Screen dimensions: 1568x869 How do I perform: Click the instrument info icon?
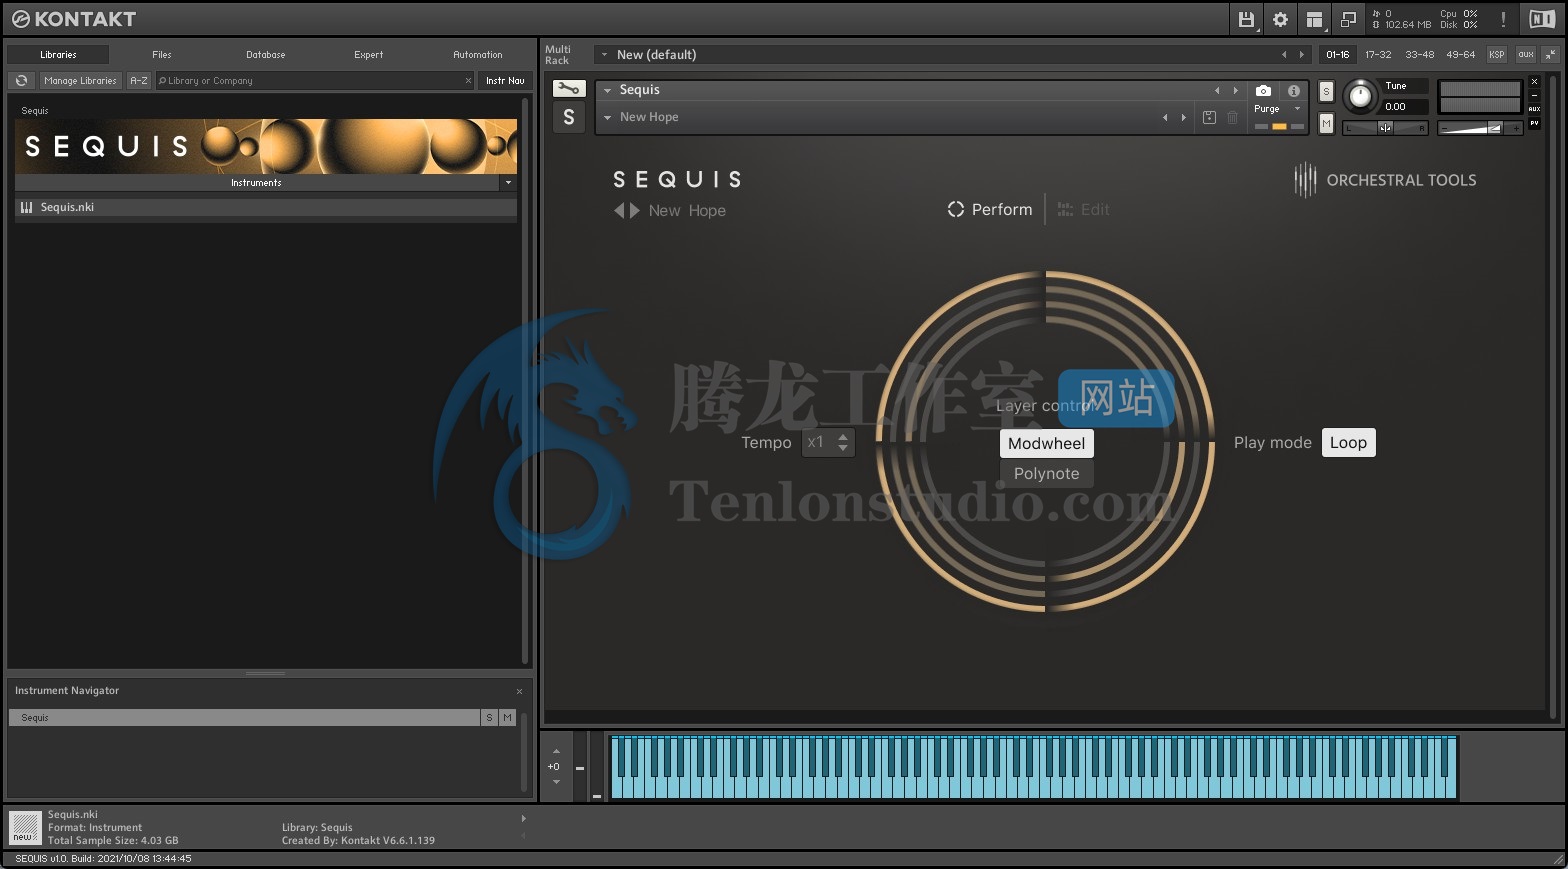pos(1294,90)
